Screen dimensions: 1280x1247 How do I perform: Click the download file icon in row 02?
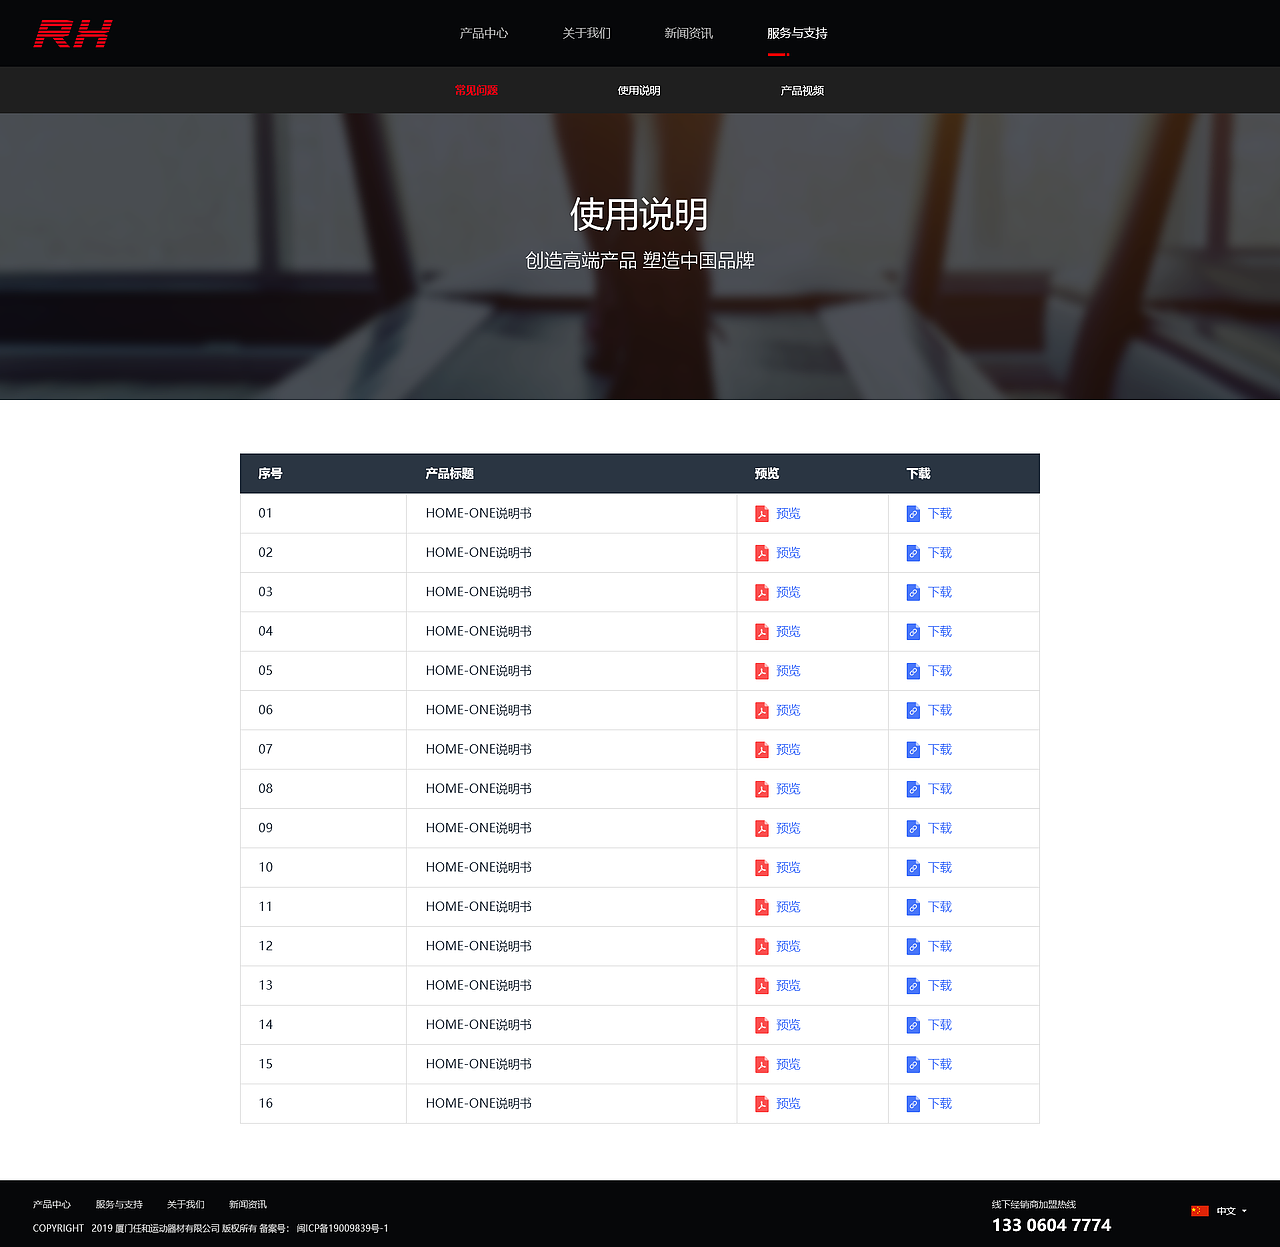point(913,553)
